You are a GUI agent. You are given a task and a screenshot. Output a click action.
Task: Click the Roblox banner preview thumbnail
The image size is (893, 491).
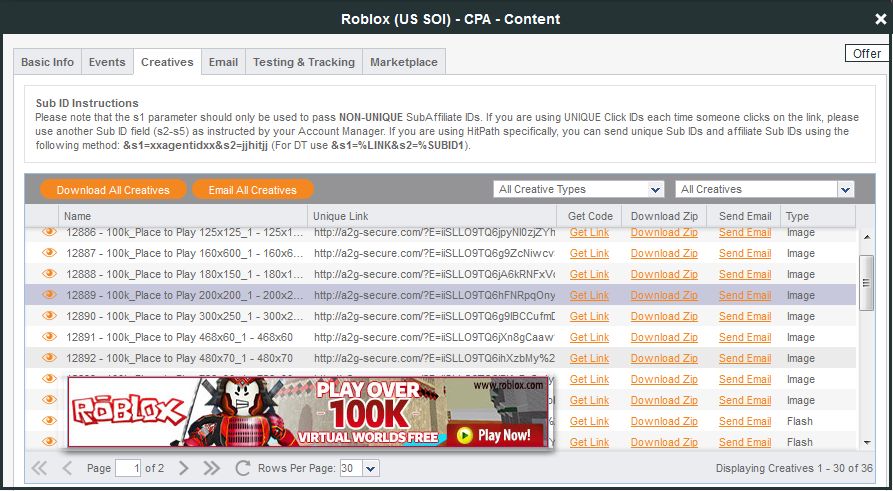coord(309,412)
